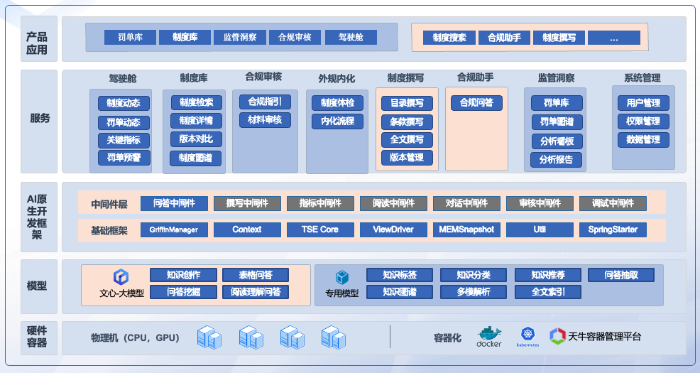
Task: Select the 目录撰写 box
Action: (x=407, y=104)
